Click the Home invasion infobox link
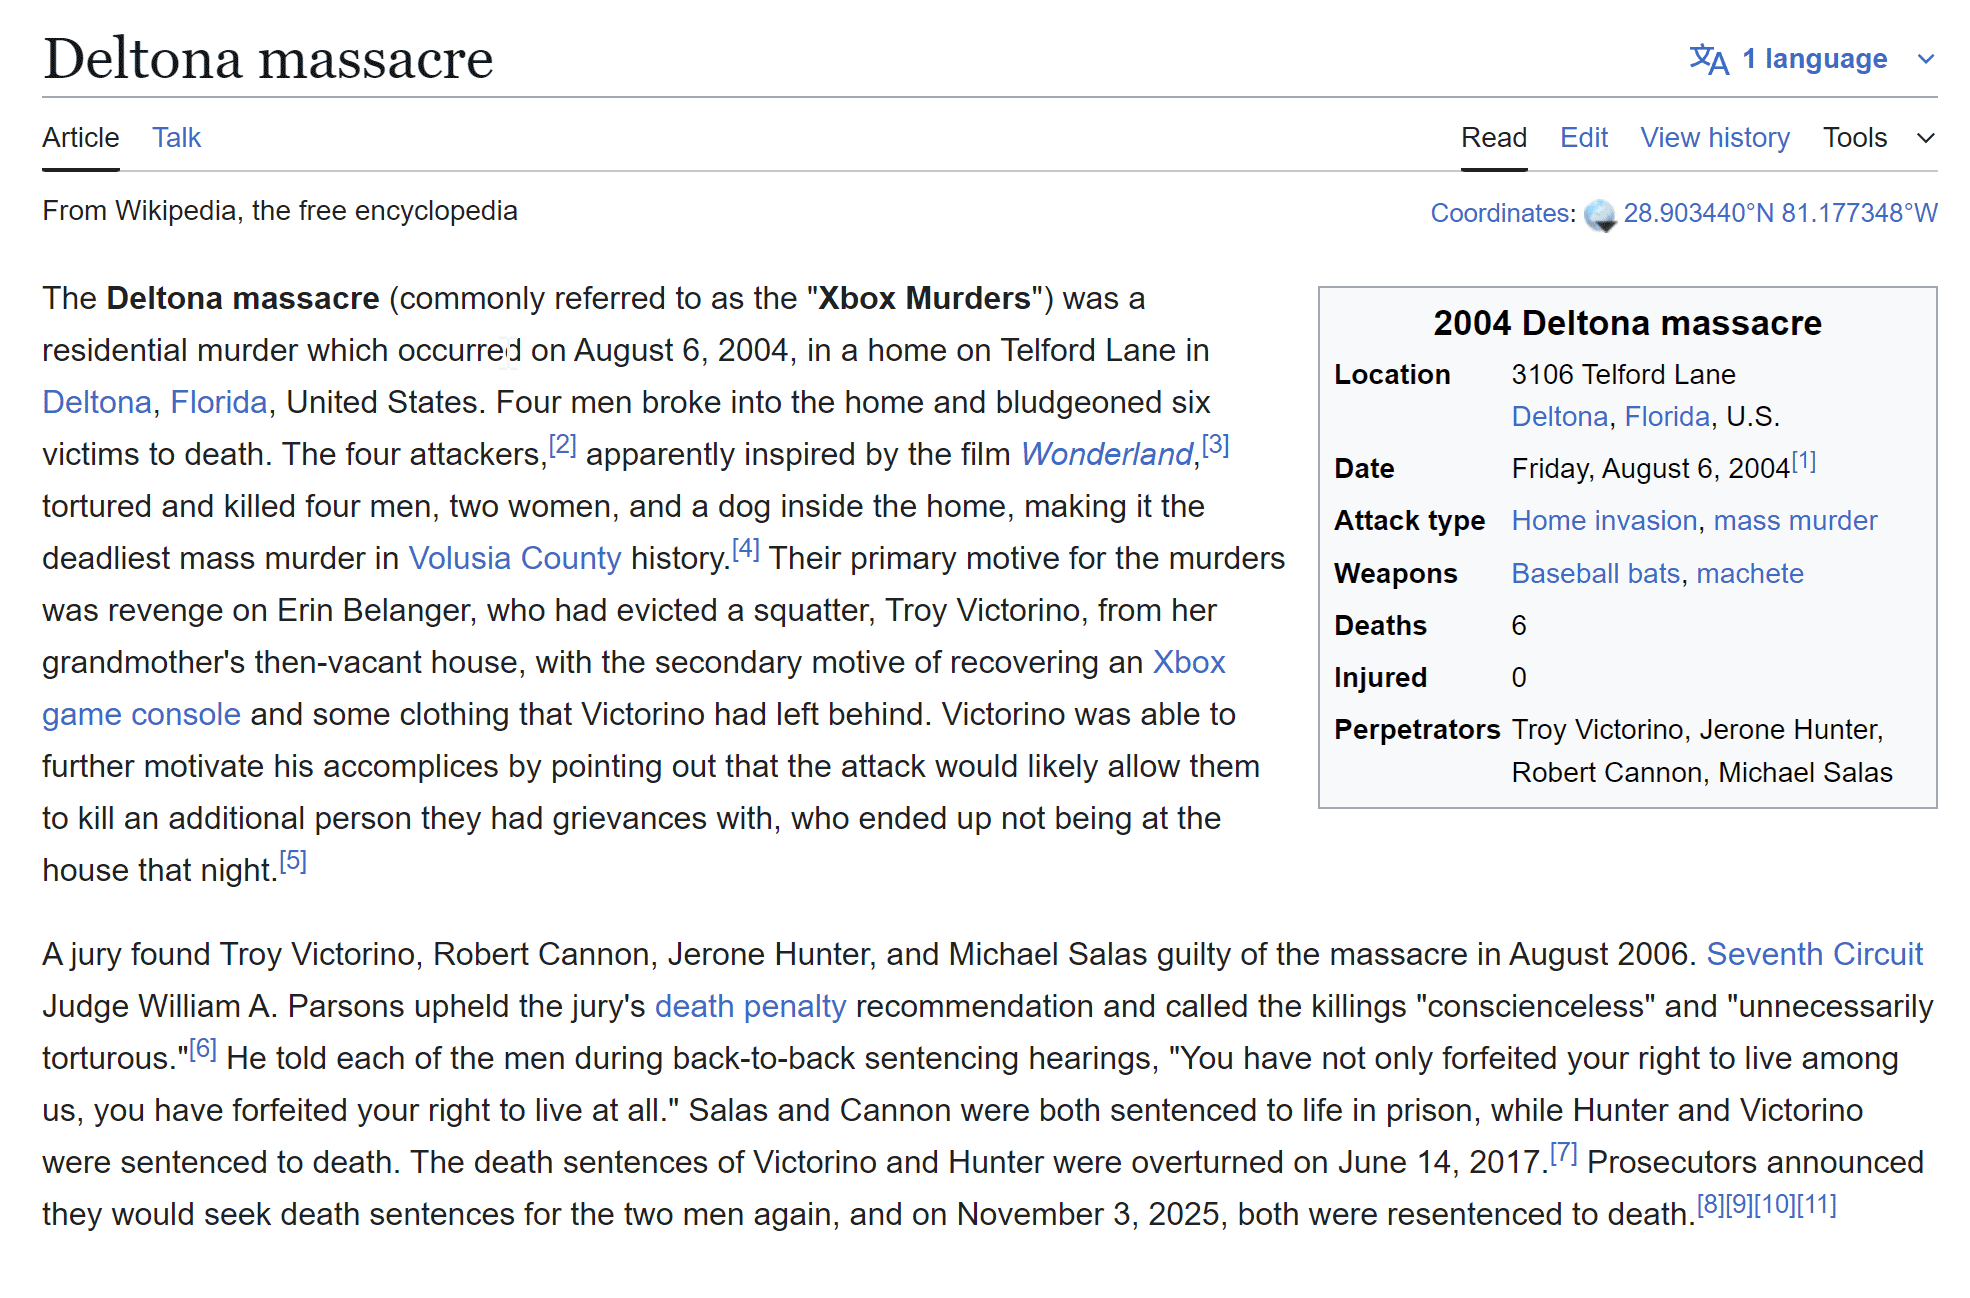This screenshot has width=1970, height=1298. (x=1604, y=521)
